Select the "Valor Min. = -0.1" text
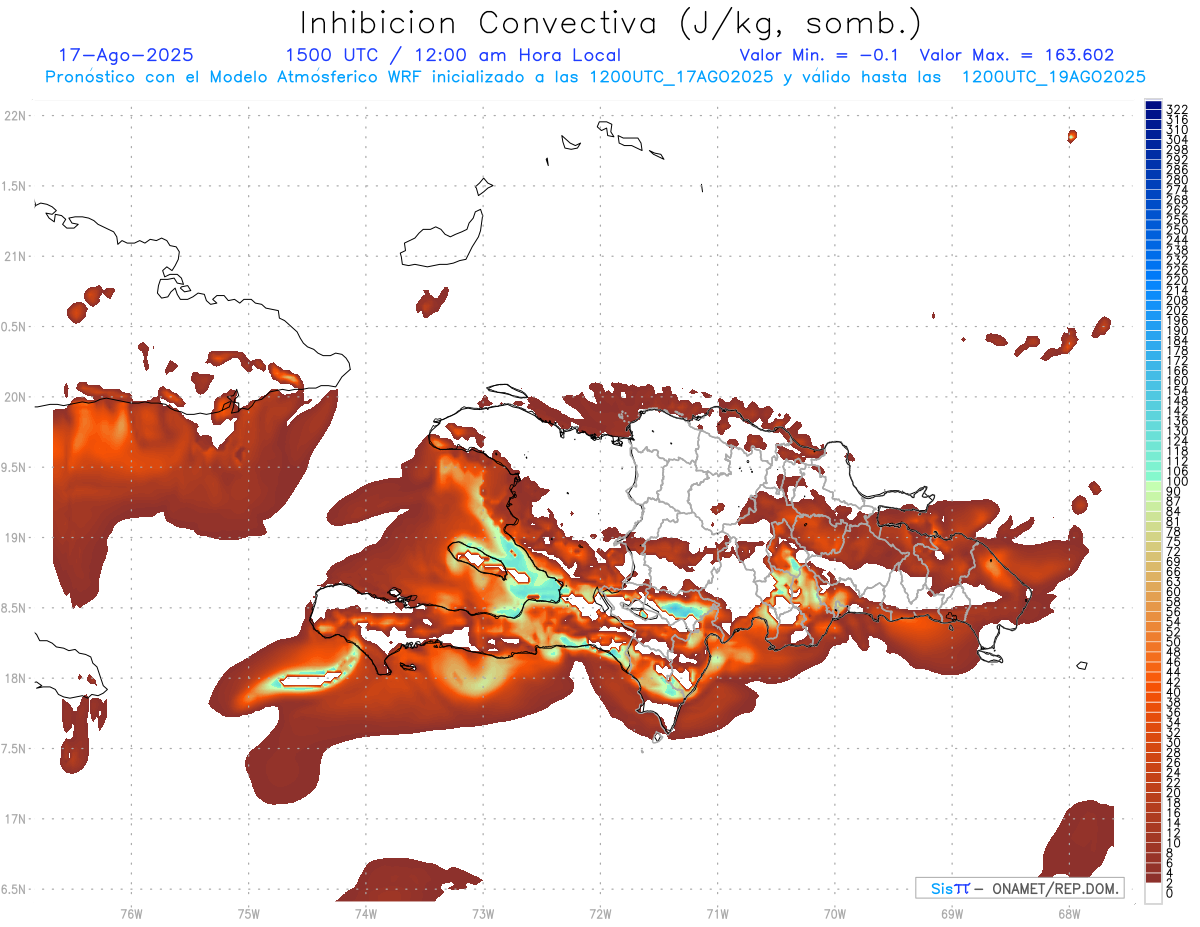This screenshot has width=1200, height=927. pos(819,55)
